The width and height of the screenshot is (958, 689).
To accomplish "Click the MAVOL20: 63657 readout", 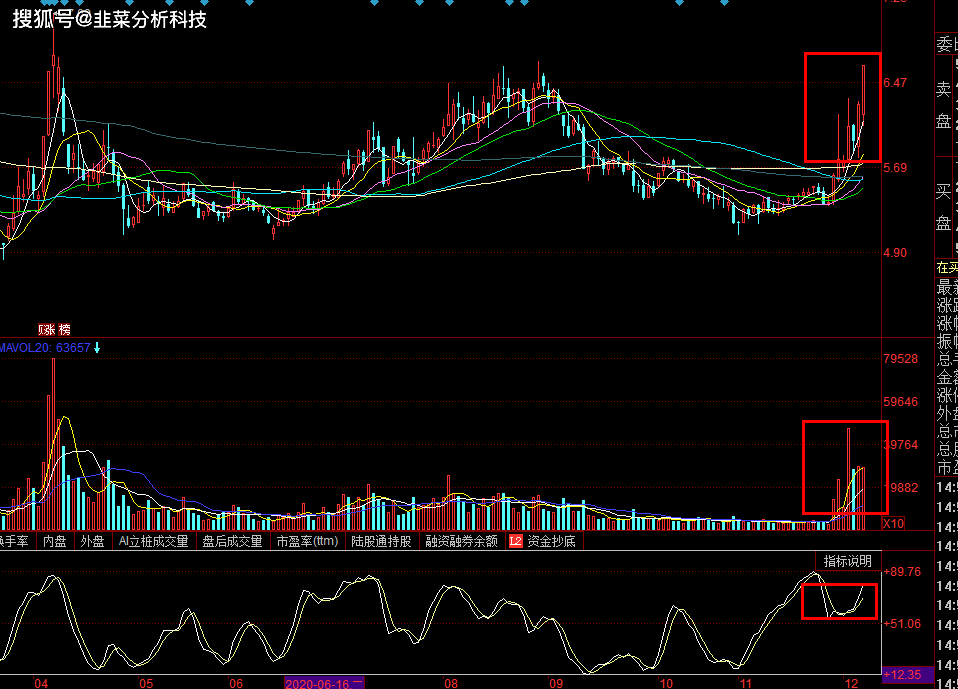I will 45,348.
